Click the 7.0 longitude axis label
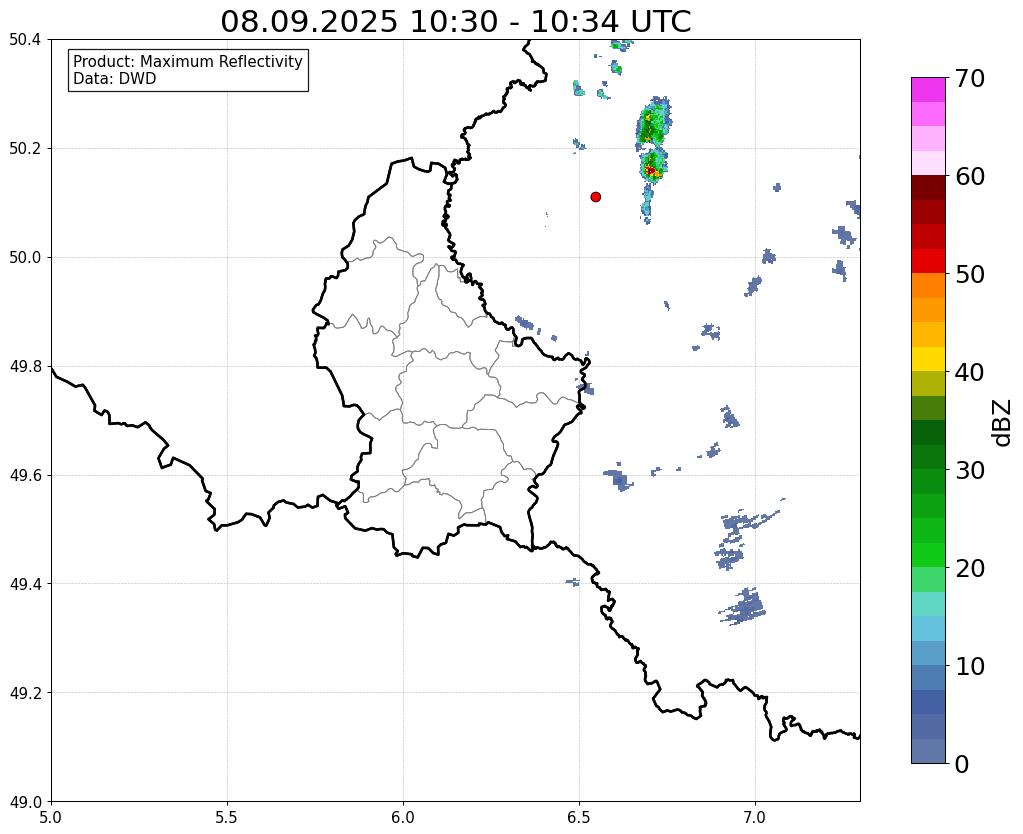1023x834 pixels. tap(756, 817)
